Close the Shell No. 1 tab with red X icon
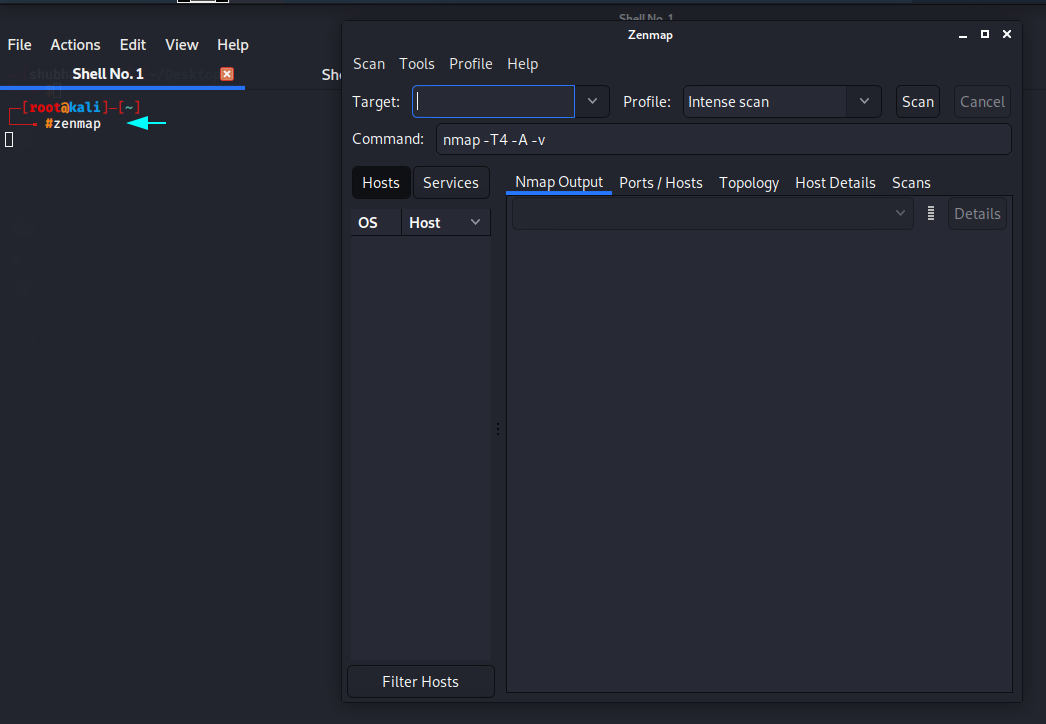The height and width of the screenshot is (724, 1046). click(x=225, y=73)
